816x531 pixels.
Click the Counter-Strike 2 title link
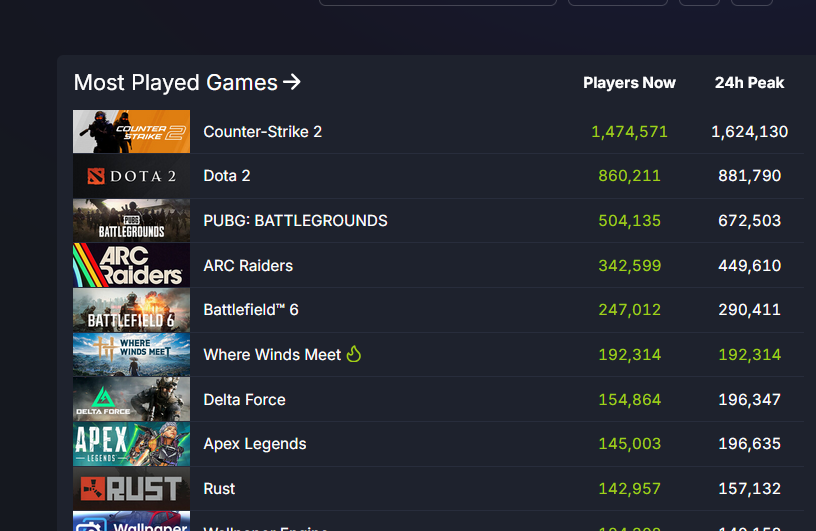[x=262, y=132]
